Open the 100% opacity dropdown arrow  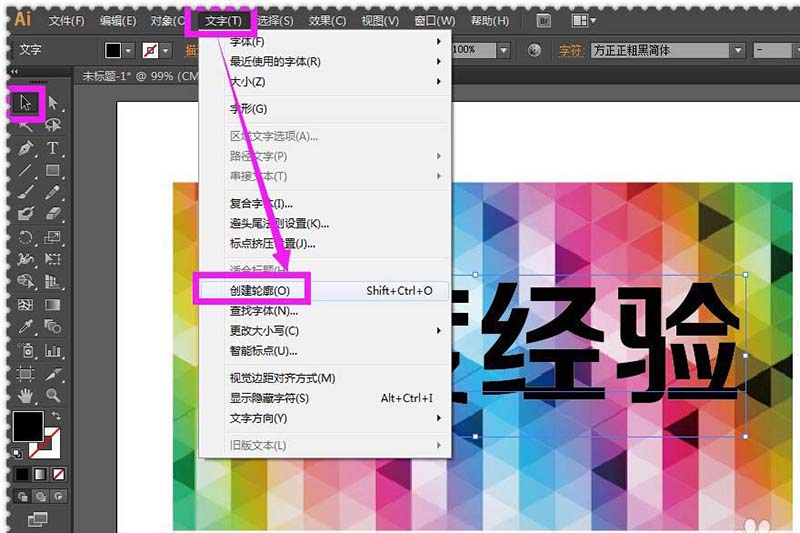(504, 50)
